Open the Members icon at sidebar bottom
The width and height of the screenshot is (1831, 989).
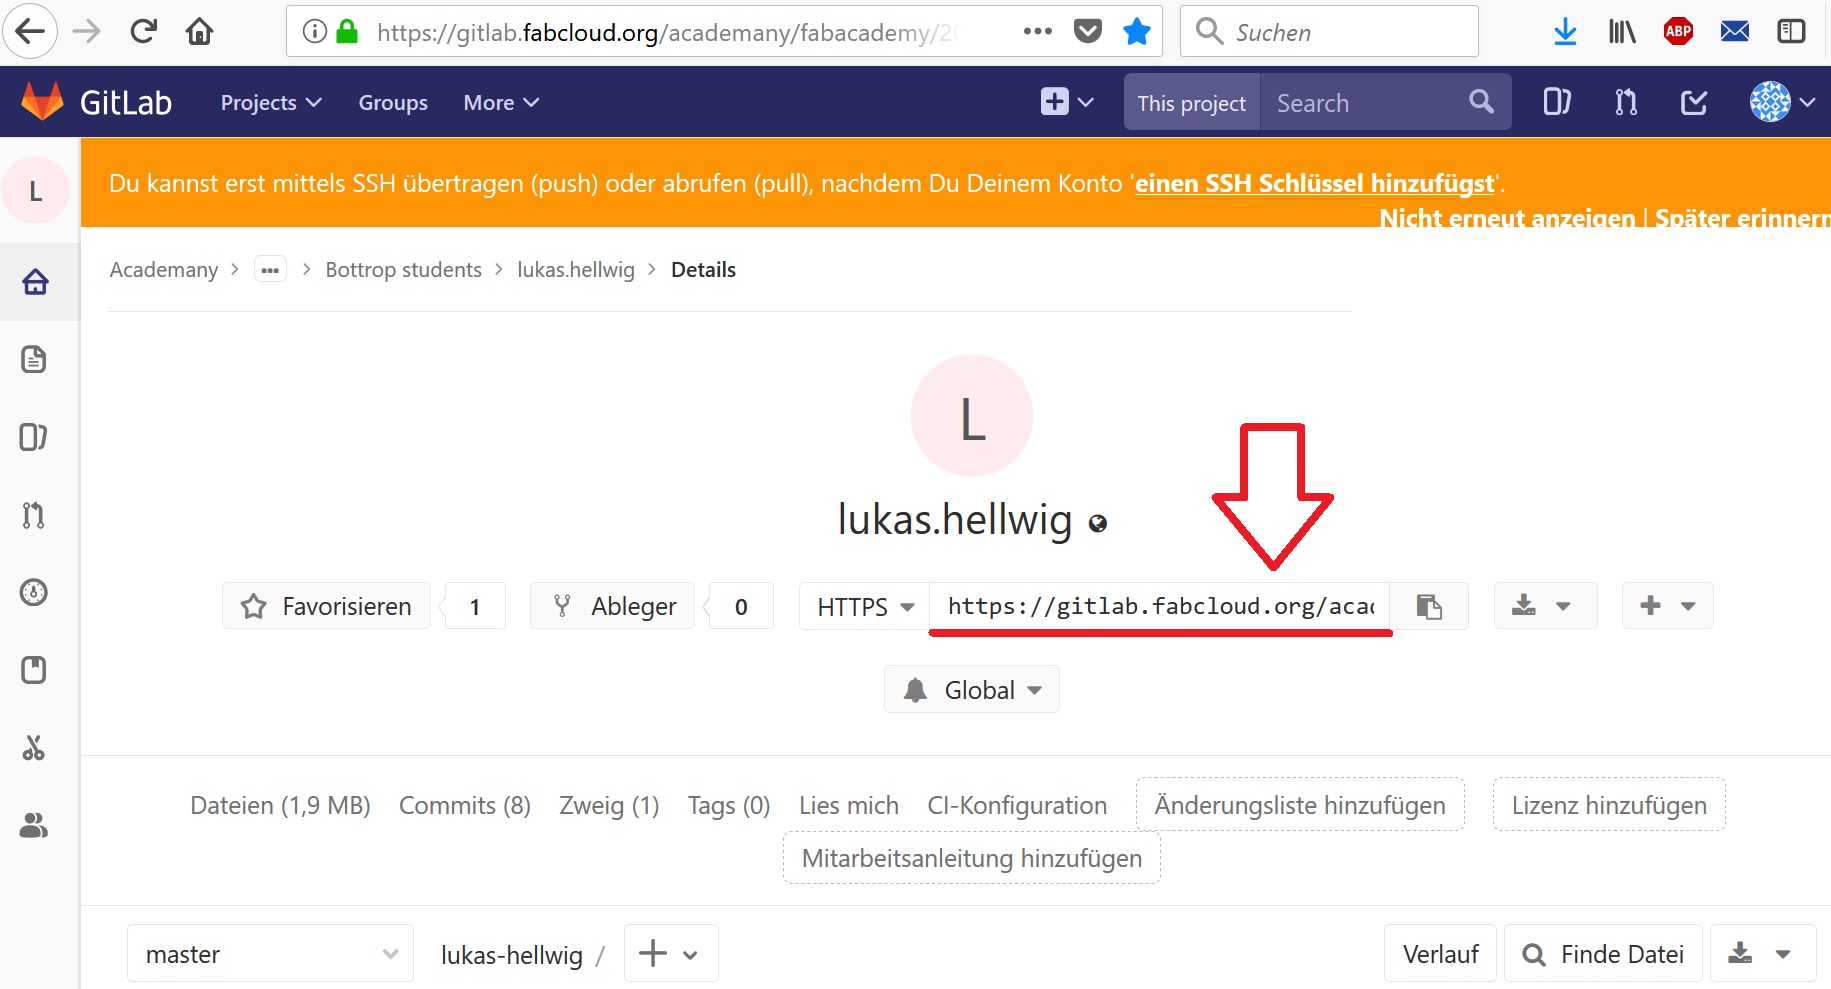coord(35,825)
